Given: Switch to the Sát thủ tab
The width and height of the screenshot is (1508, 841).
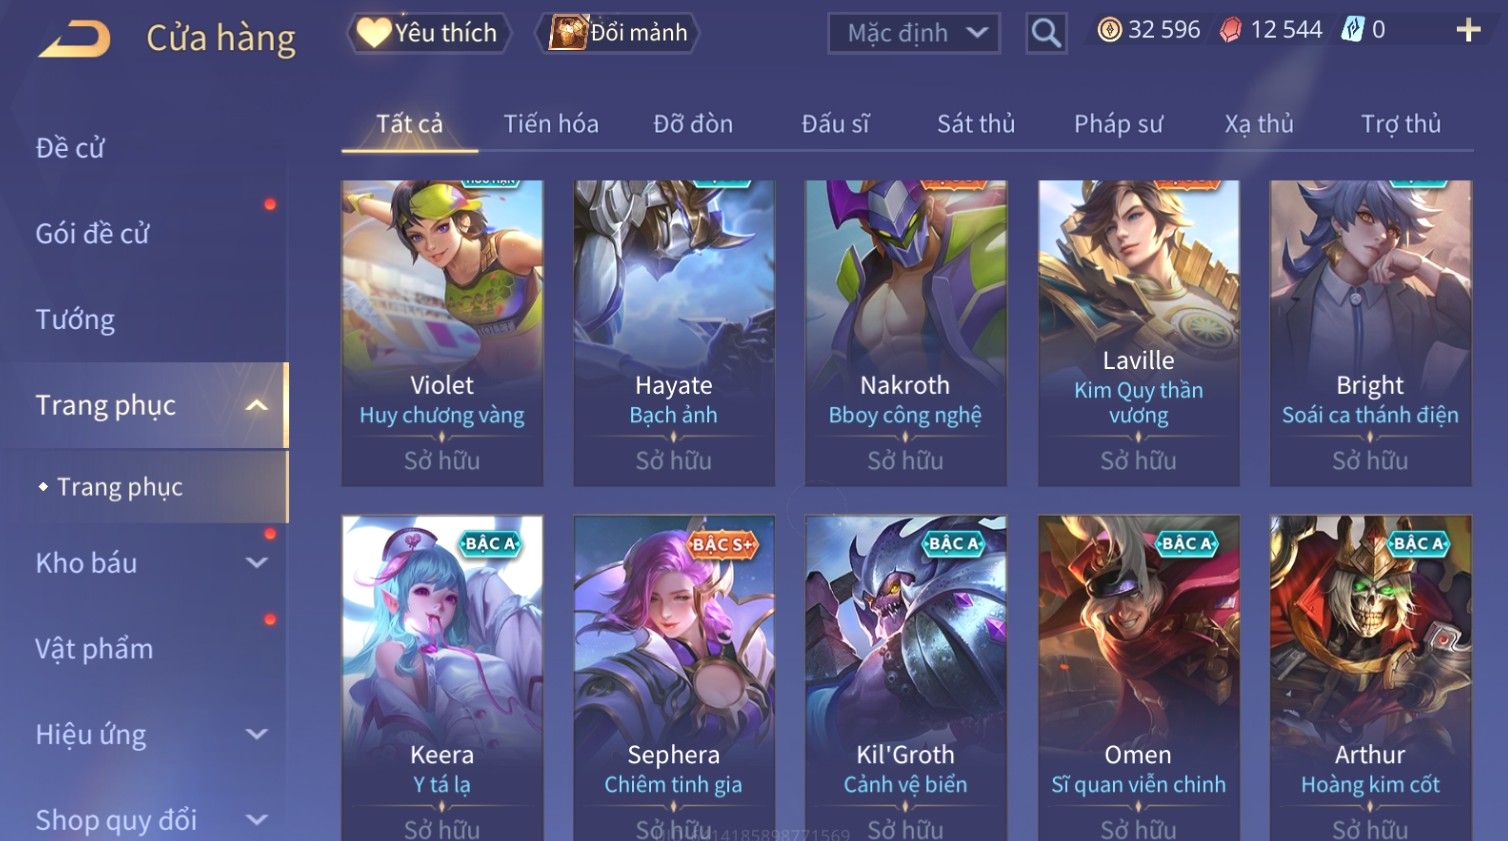Looking at the screenshot, I should pos(976,124).
